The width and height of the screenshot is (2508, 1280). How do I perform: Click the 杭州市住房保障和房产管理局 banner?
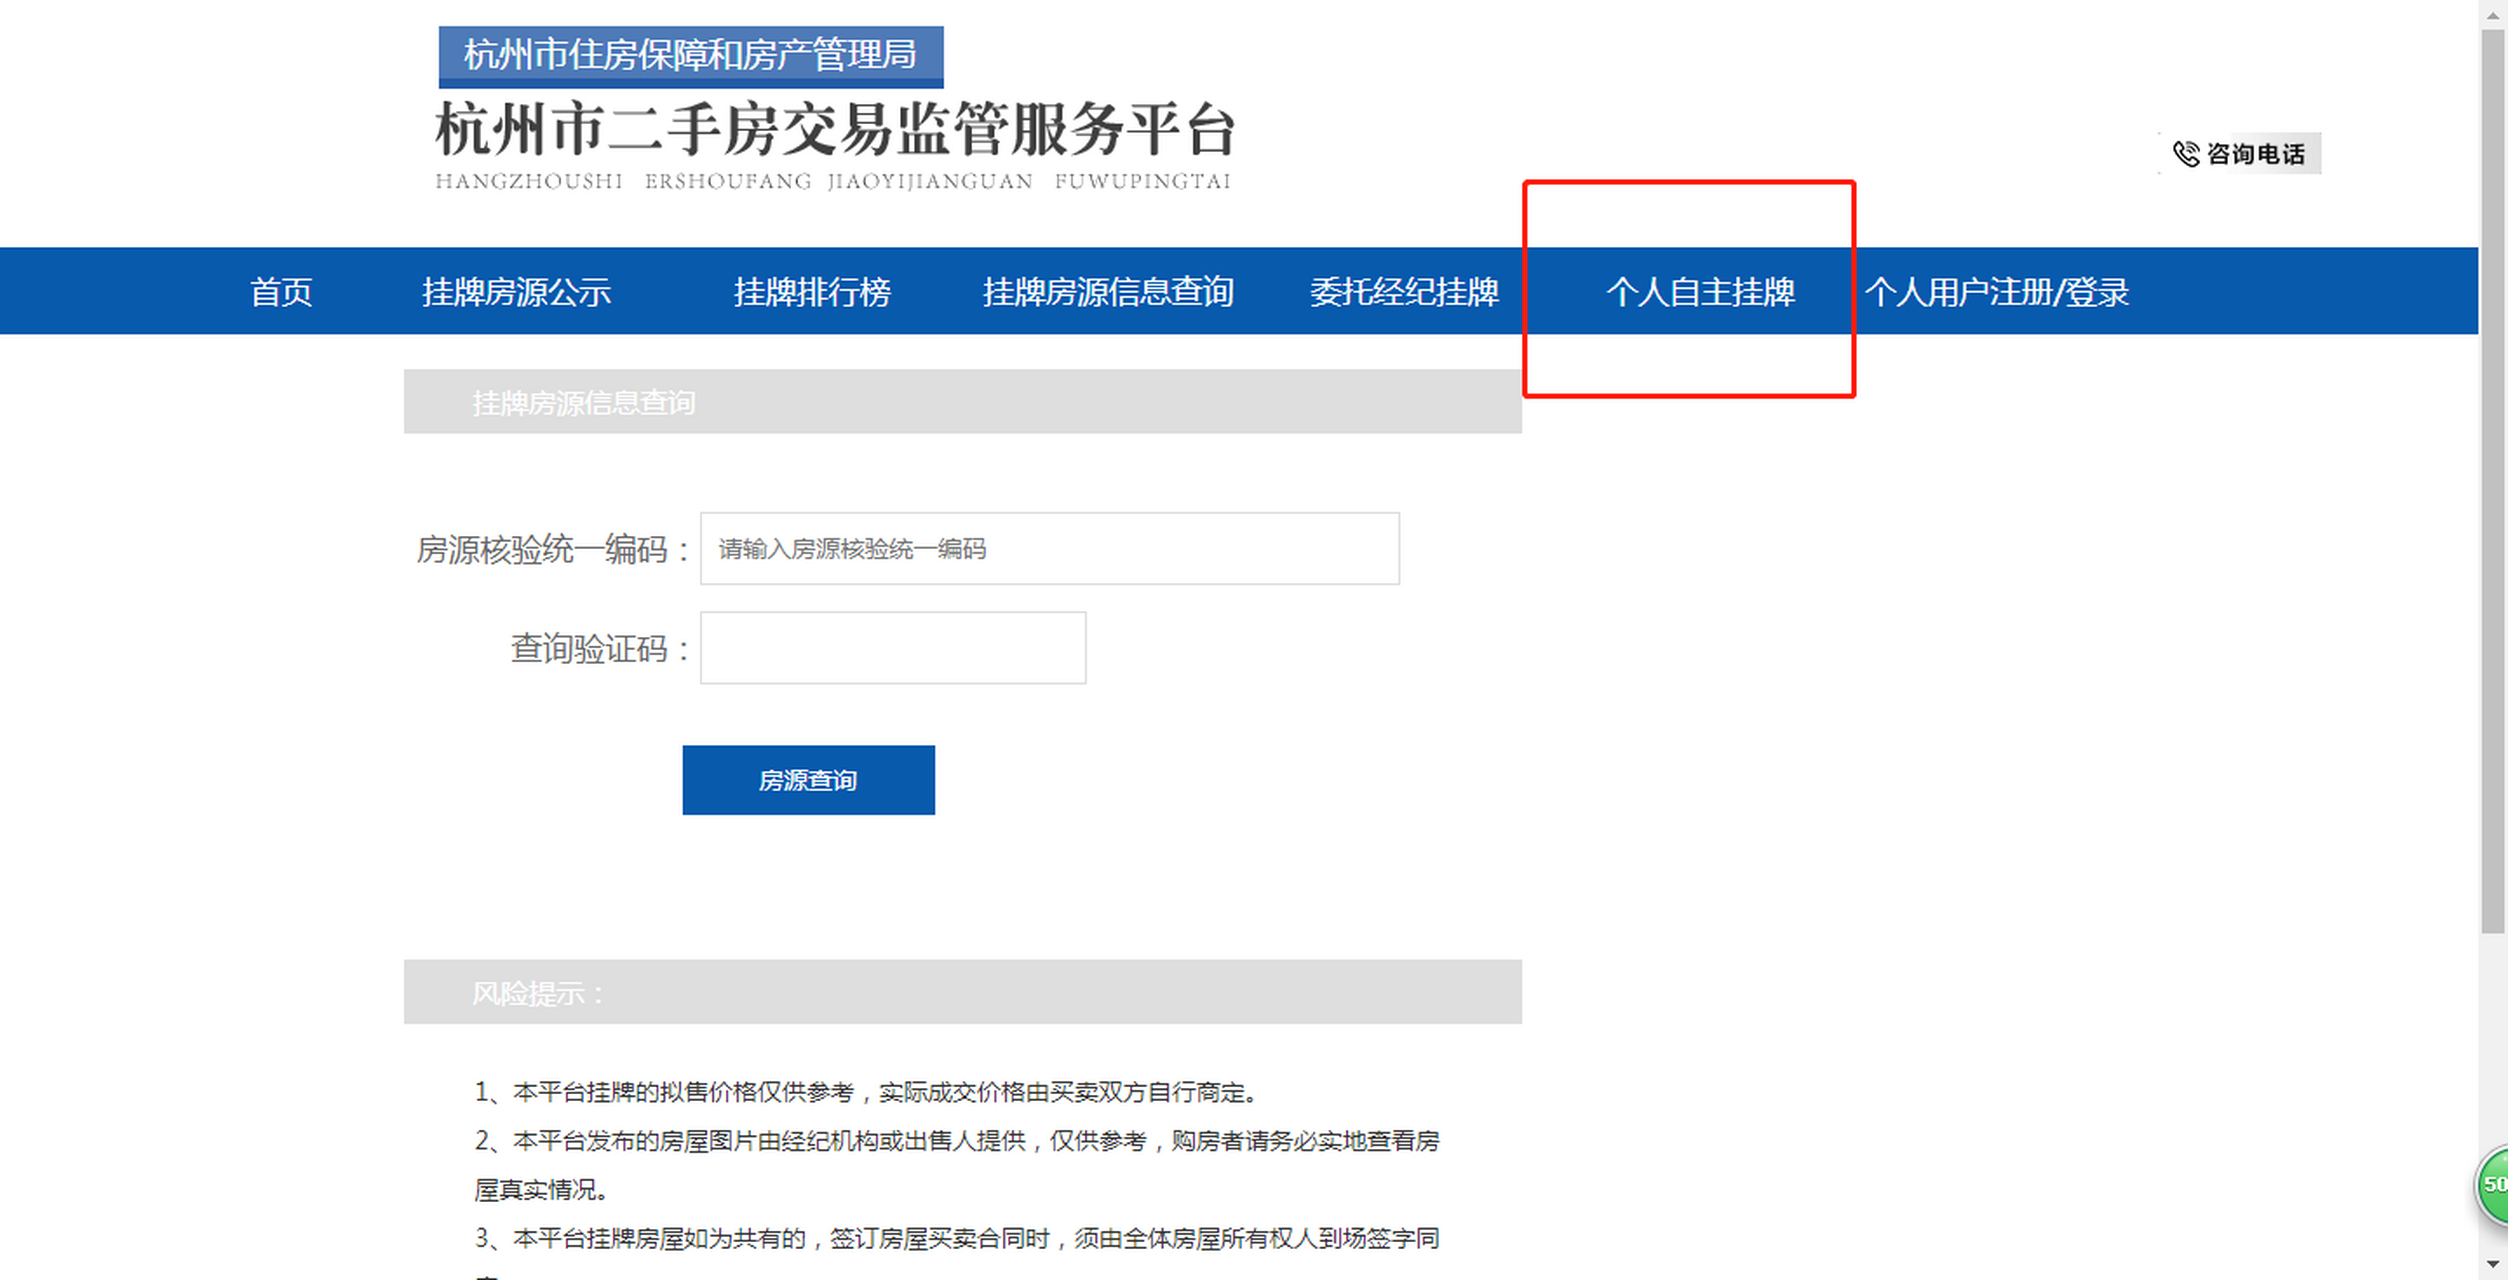[691, 56]
